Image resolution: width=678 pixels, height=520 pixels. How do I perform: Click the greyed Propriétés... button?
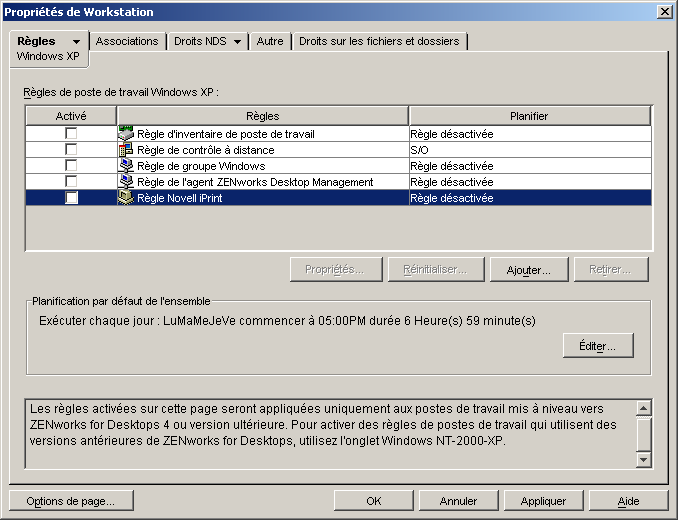tap(336, 270)
